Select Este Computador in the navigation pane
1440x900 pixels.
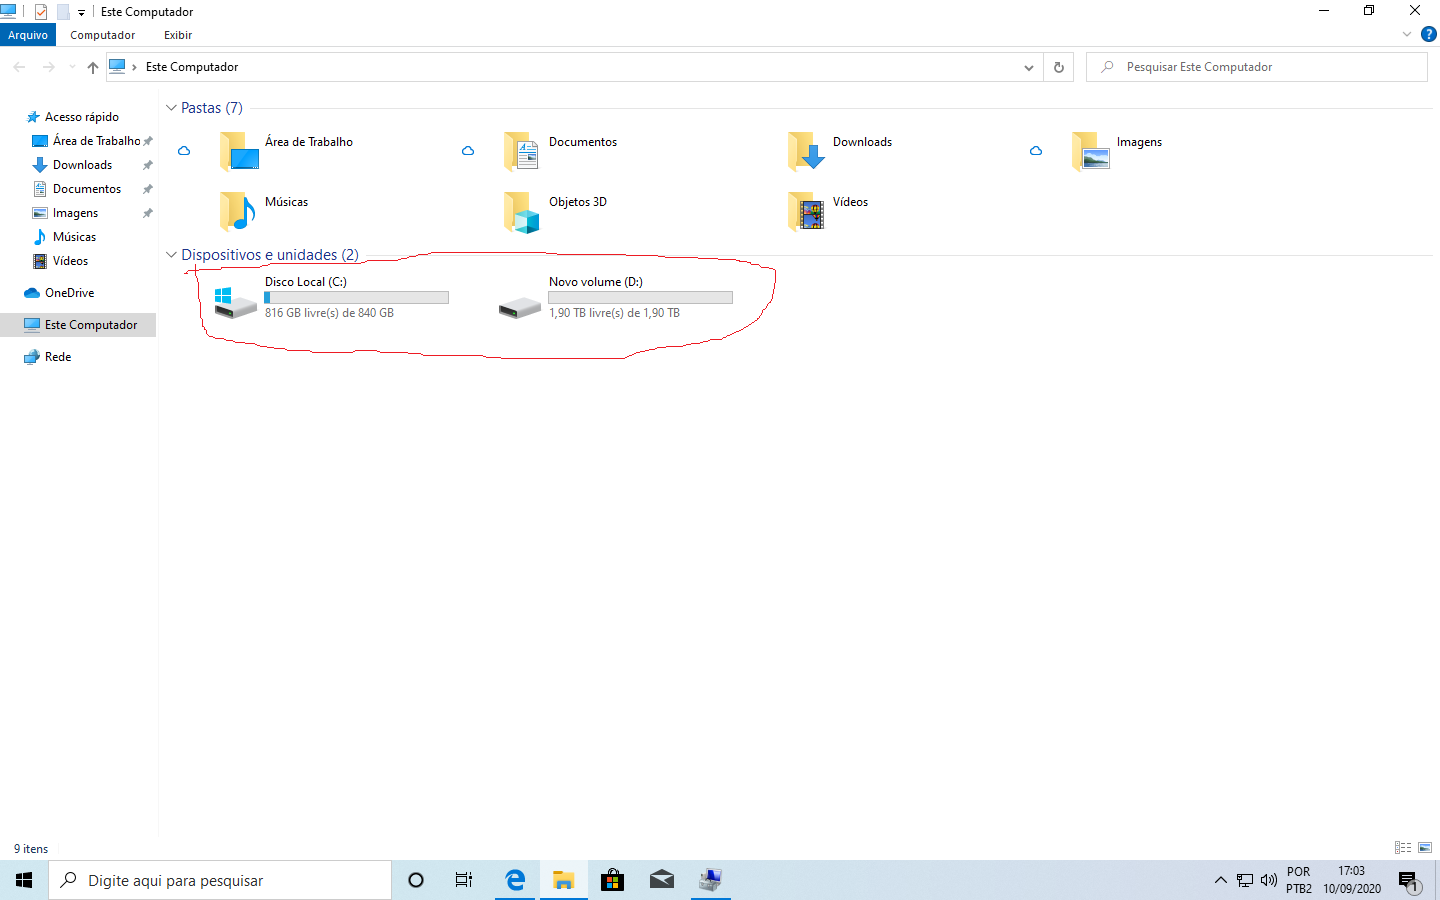coord(78,325)
